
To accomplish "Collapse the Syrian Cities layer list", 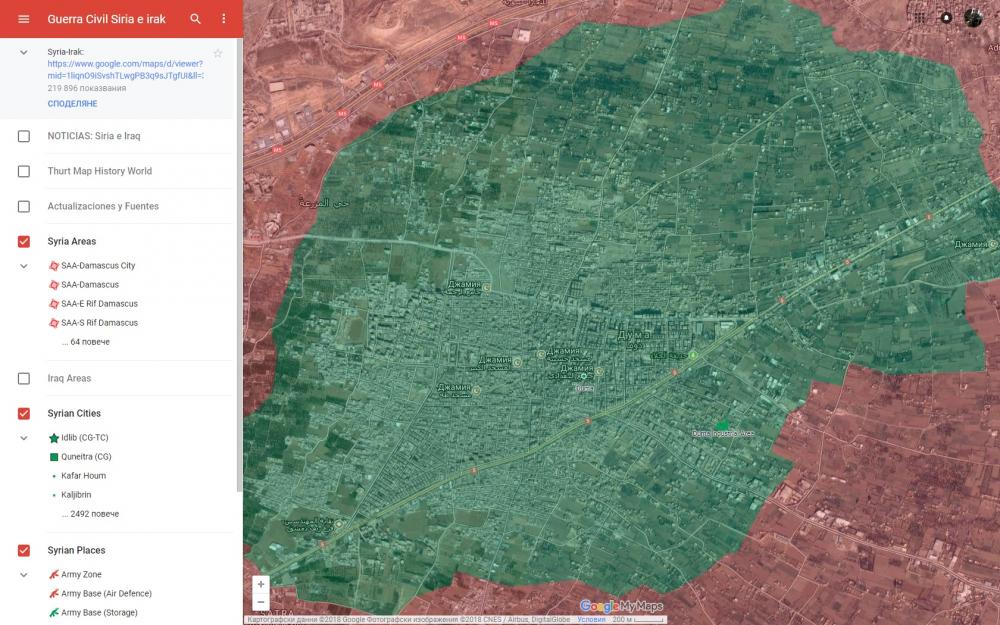I will [x=24, y=438].
